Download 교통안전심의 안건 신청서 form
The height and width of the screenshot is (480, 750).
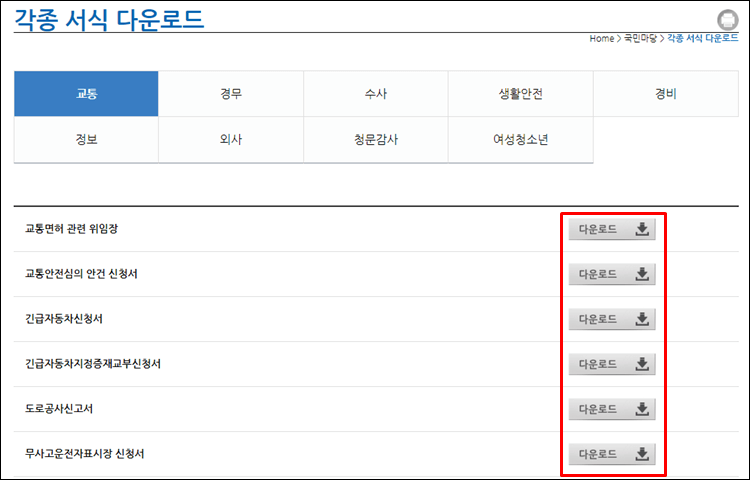(612, 274)
